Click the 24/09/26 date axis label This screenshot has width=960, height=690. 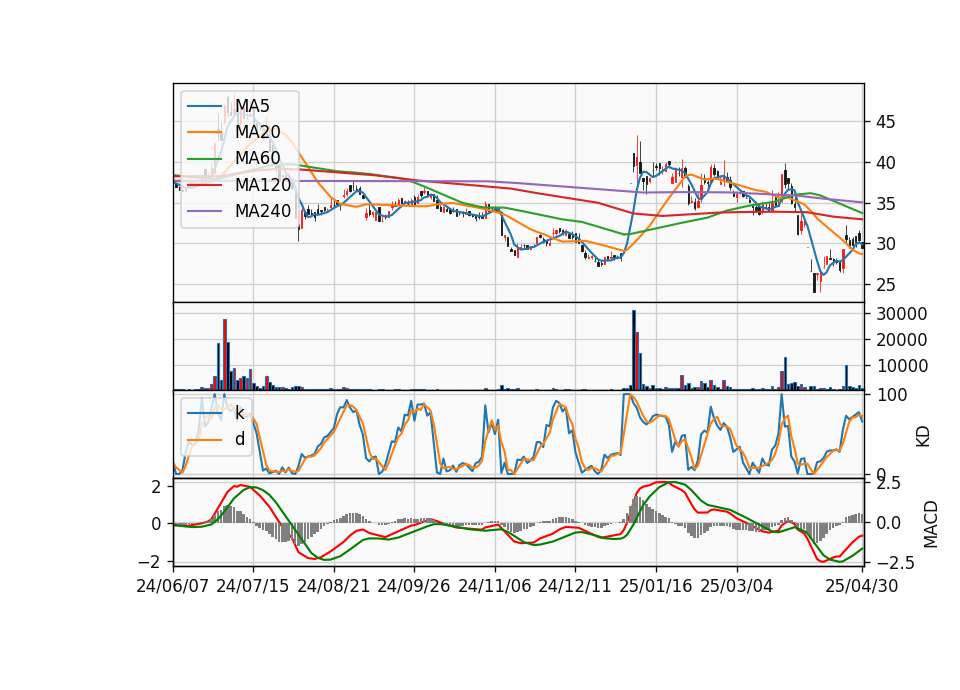414,586
